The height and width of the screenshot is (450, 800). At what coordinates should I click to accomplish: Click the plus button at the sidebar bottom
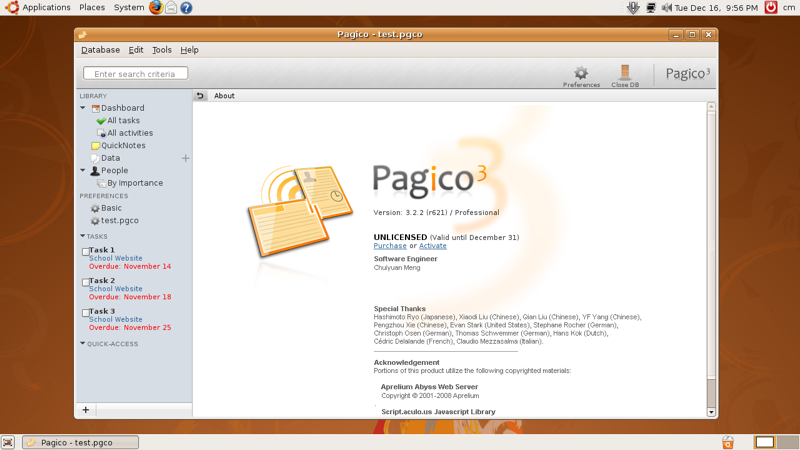(86, 410)
